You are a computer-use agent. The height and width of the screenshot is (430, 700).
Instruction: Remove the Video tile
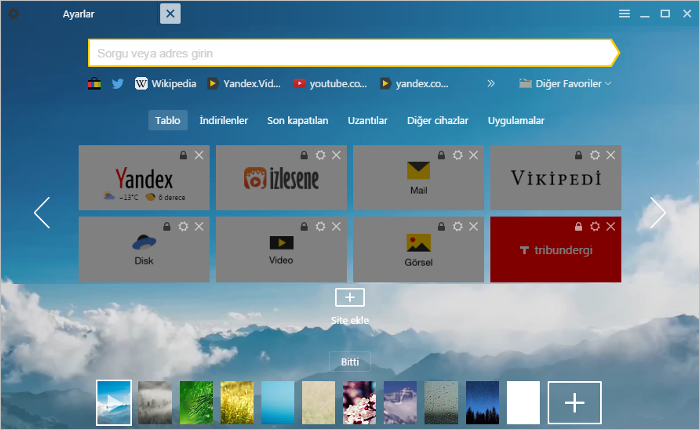pyautogui.click(x=336, y=226)
